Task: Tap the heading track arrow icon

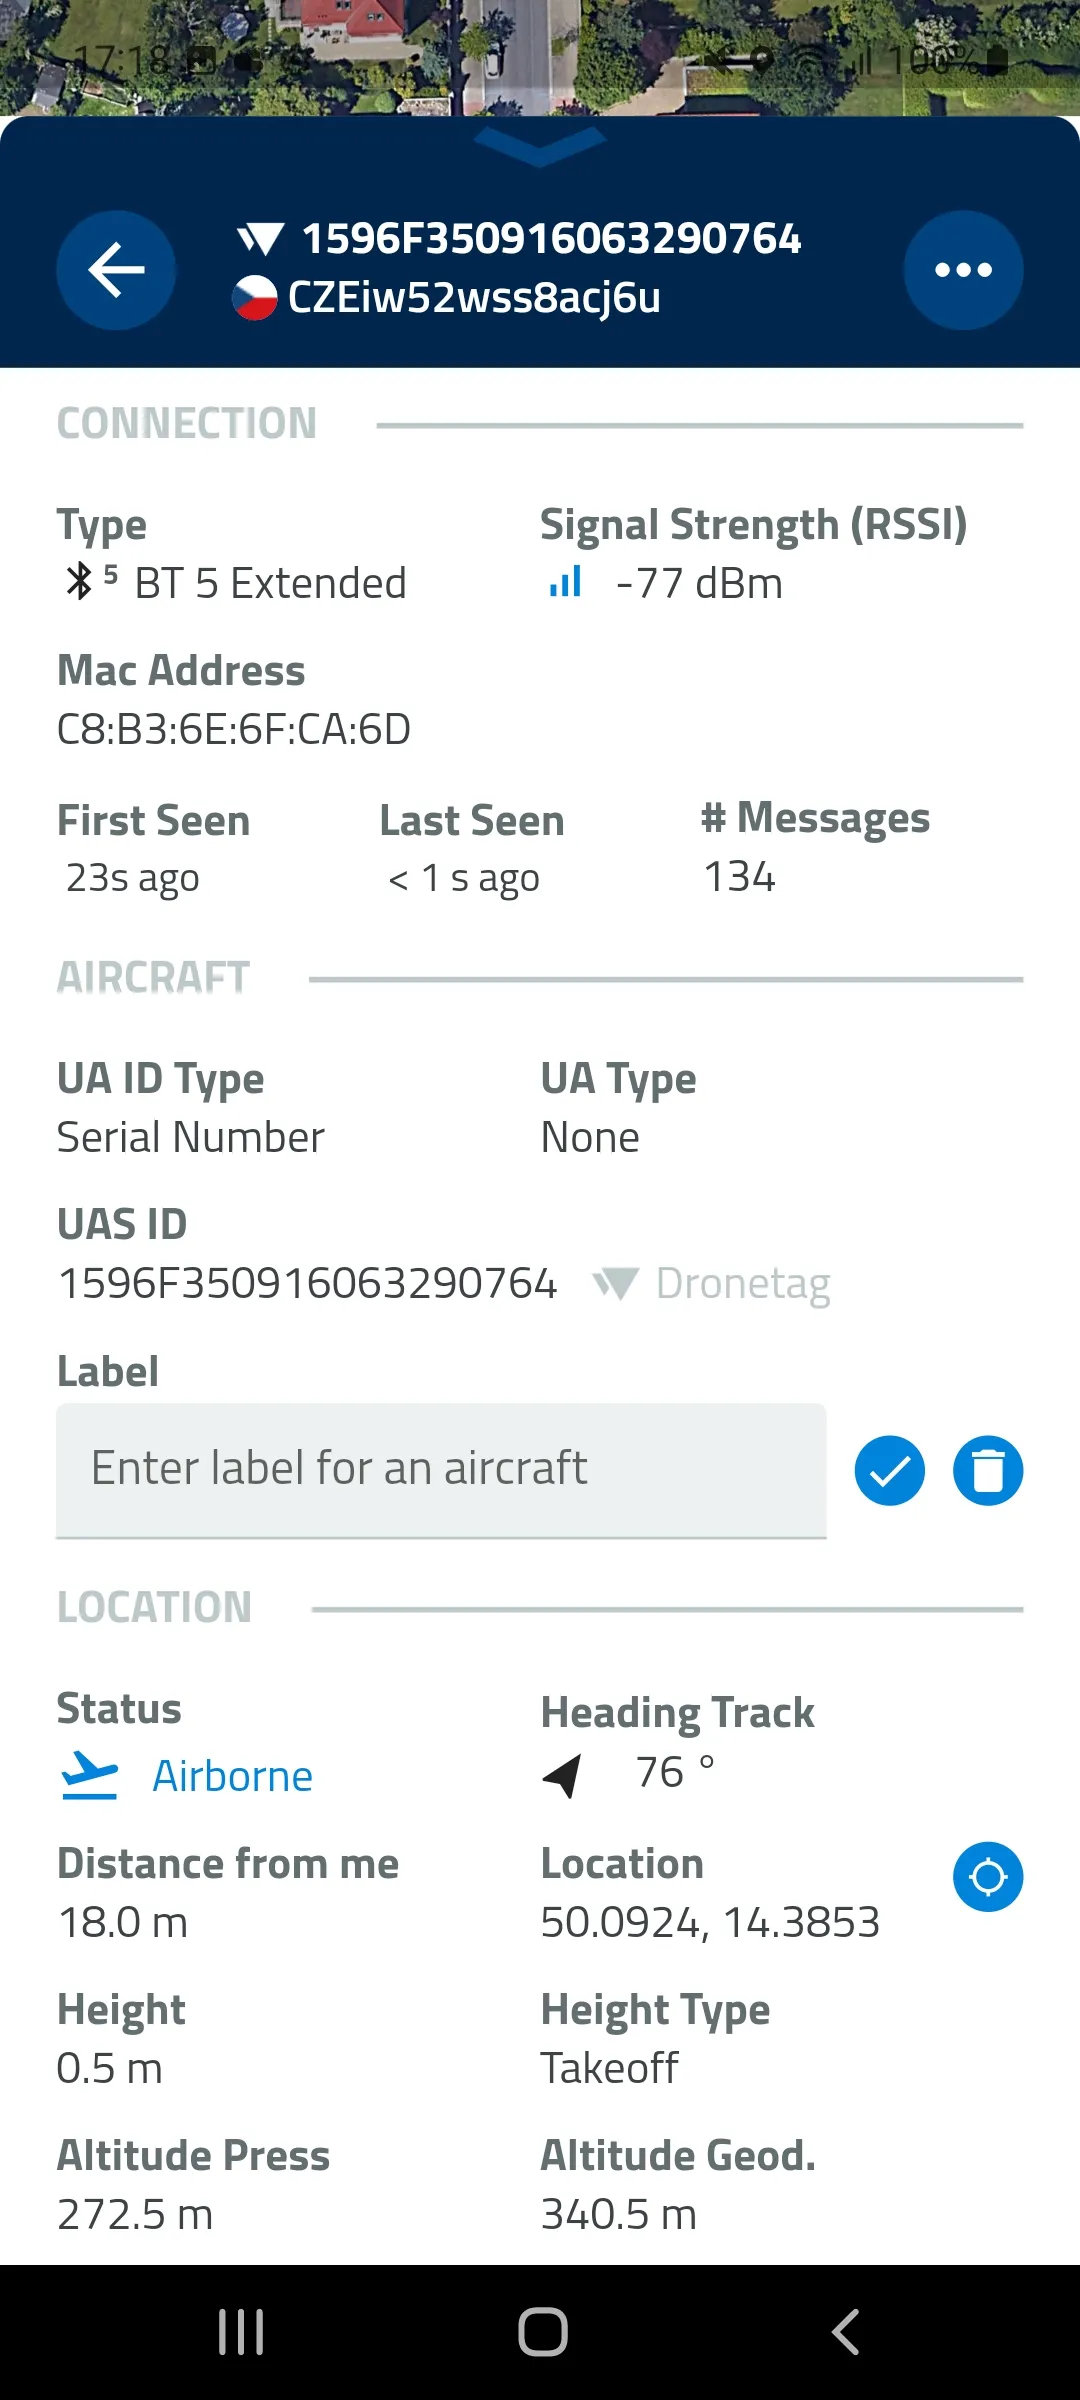Action: (x=563, y=1775)
